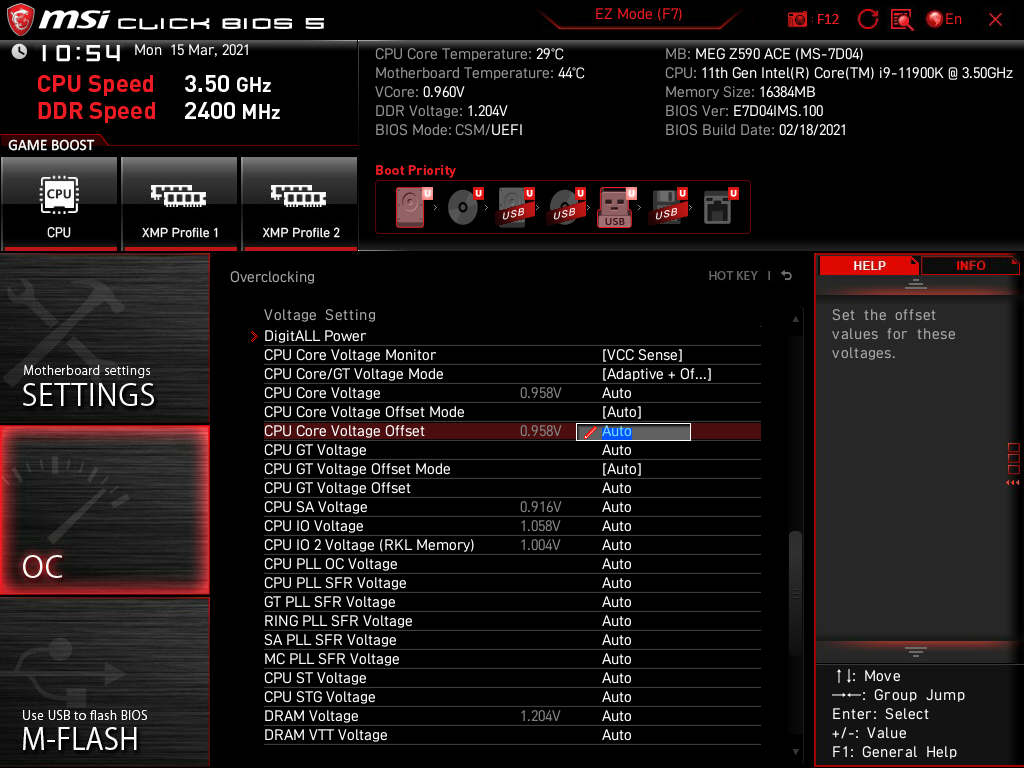Select the GT PLL SFR Voltage row
Image resolution: width=1024 pixels, height=768 pixels.
[x=512, y=601]
